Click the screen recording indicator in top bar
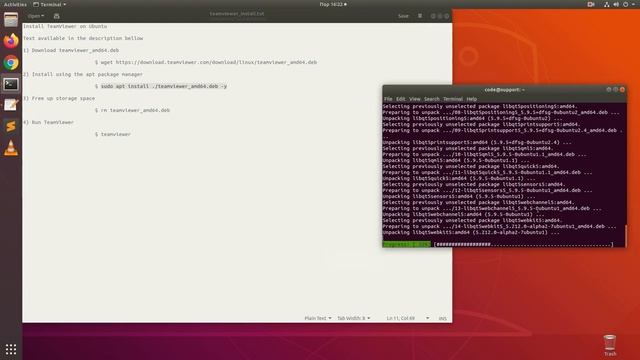Viewport: 640px width, 360px height. [x=591, y=4]
